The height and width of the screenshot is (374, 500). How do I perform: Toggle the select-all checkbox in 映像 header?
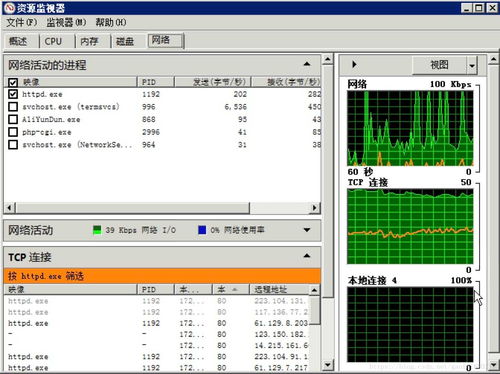click(13, 82)
